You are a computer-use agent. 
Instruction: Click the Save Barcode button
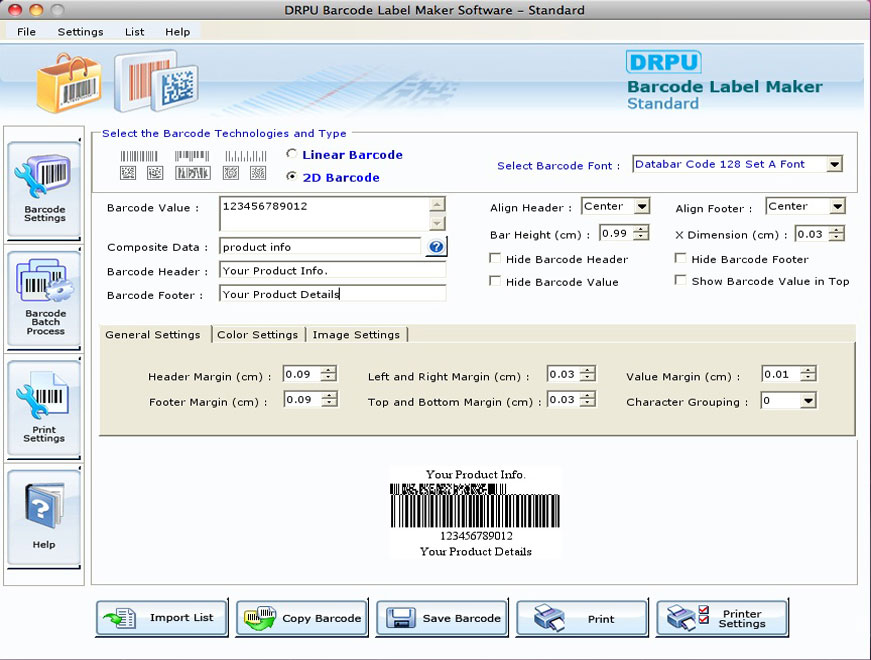pos(442,618)
